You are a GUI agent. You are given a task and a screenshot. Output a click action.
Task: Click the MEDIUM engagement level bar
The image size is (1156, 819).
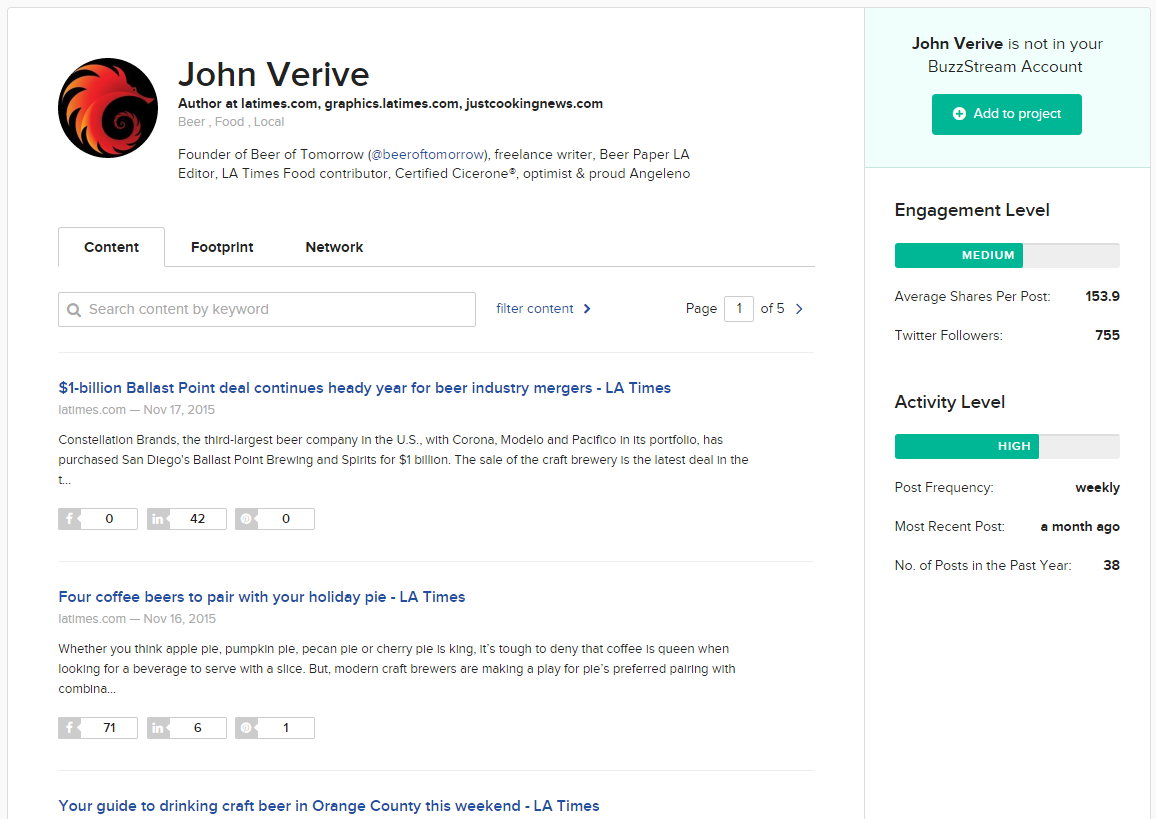(958, 255)
